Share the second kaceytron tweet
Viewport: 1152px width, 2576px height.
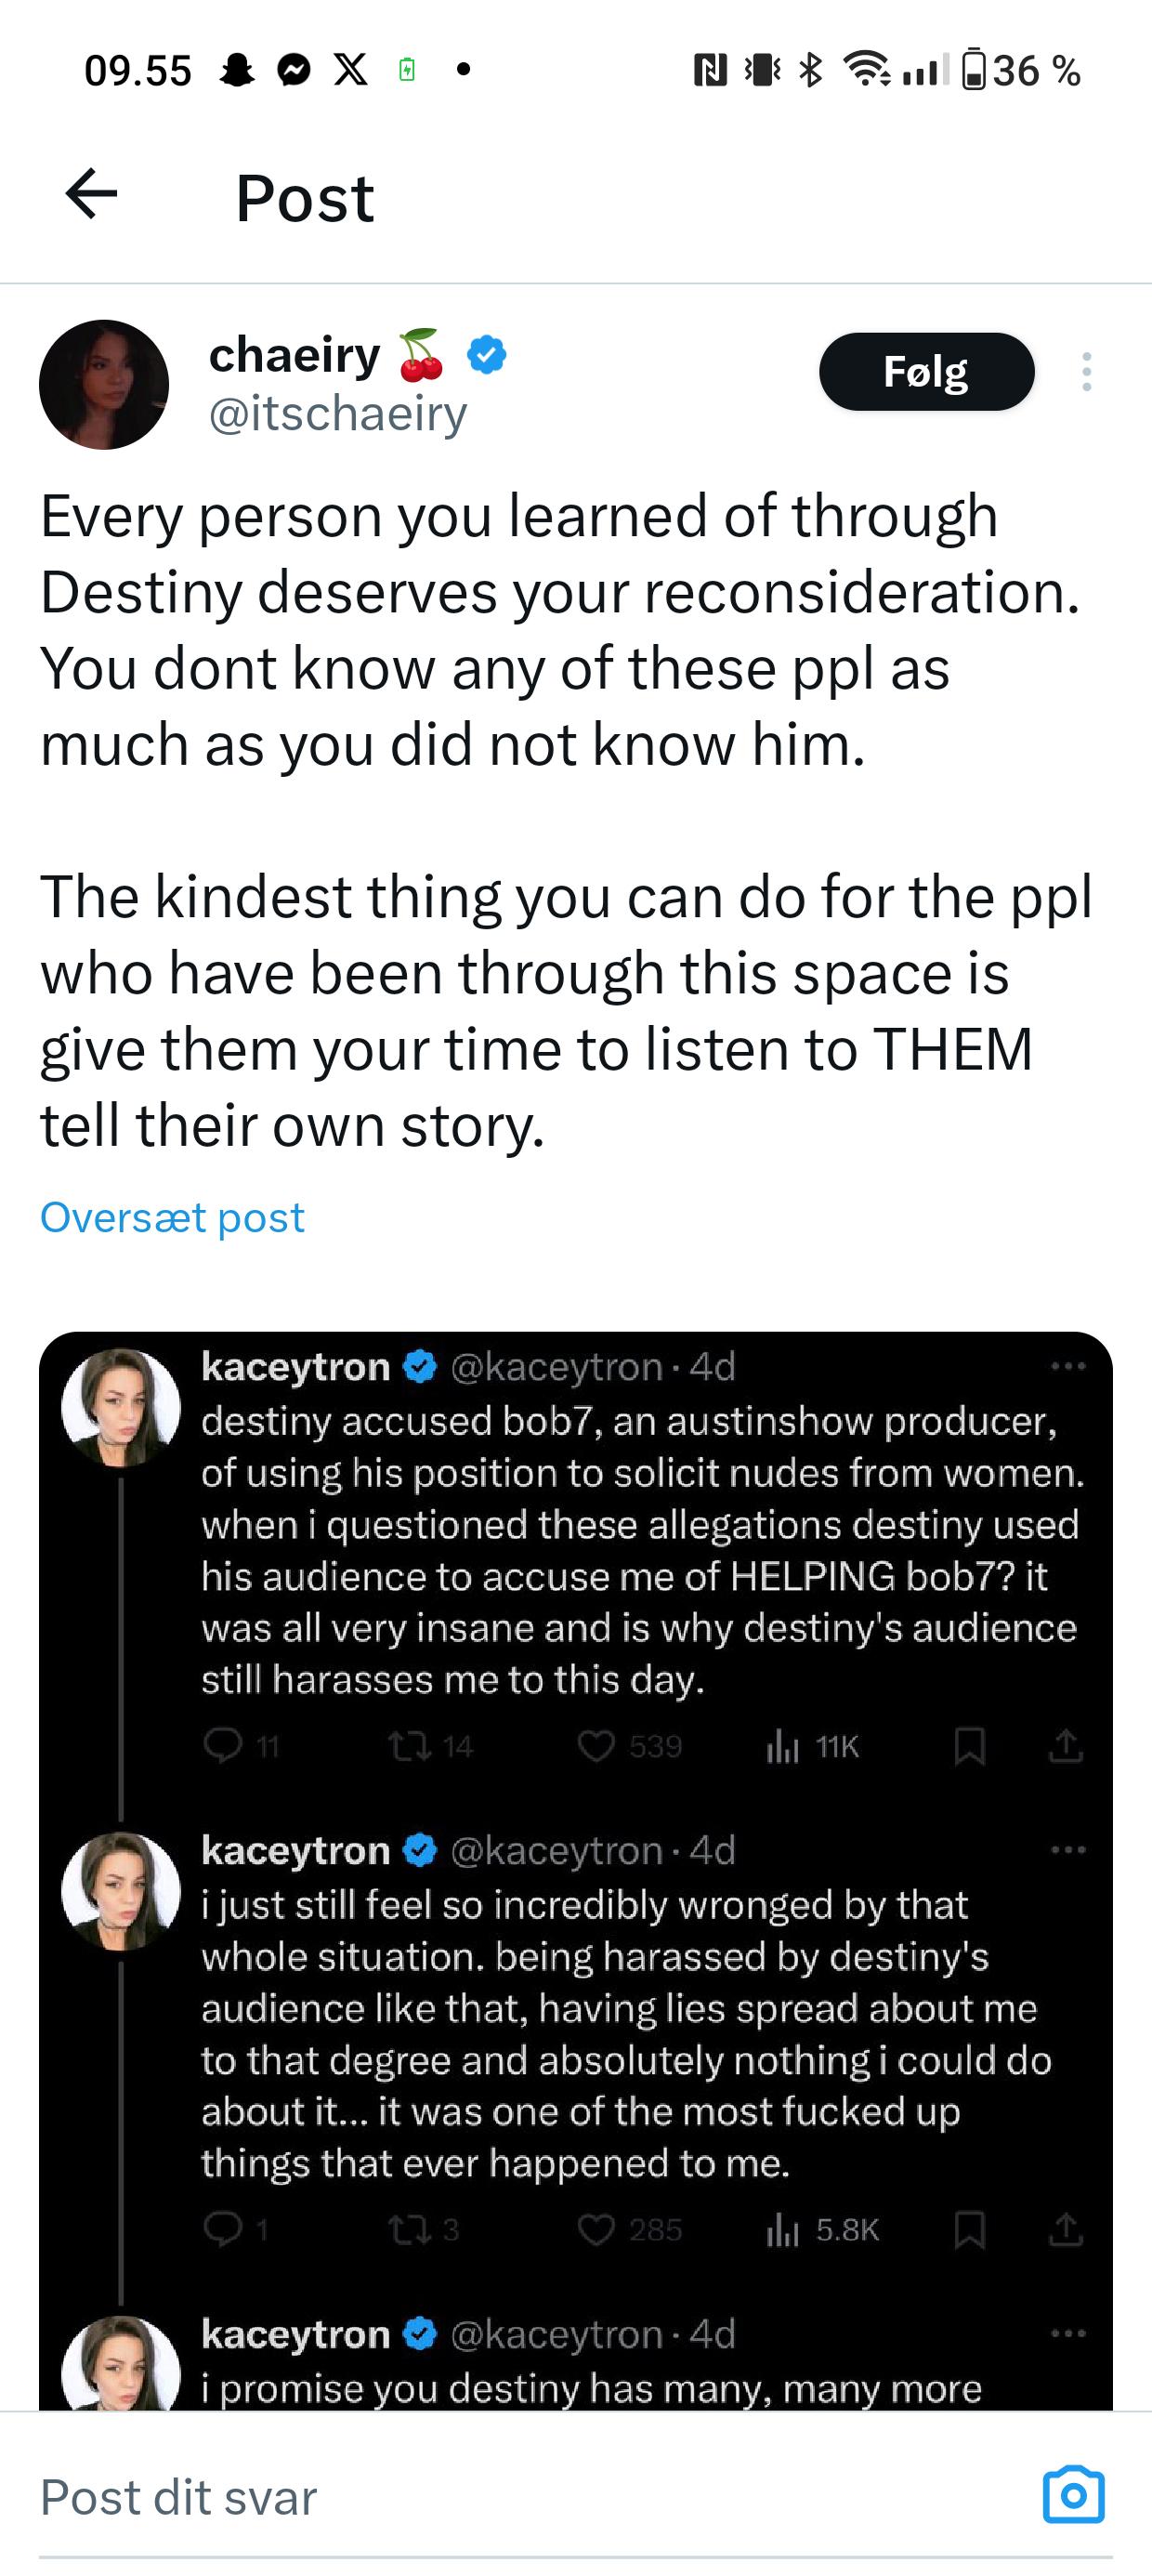(x=1066, y=2230)
